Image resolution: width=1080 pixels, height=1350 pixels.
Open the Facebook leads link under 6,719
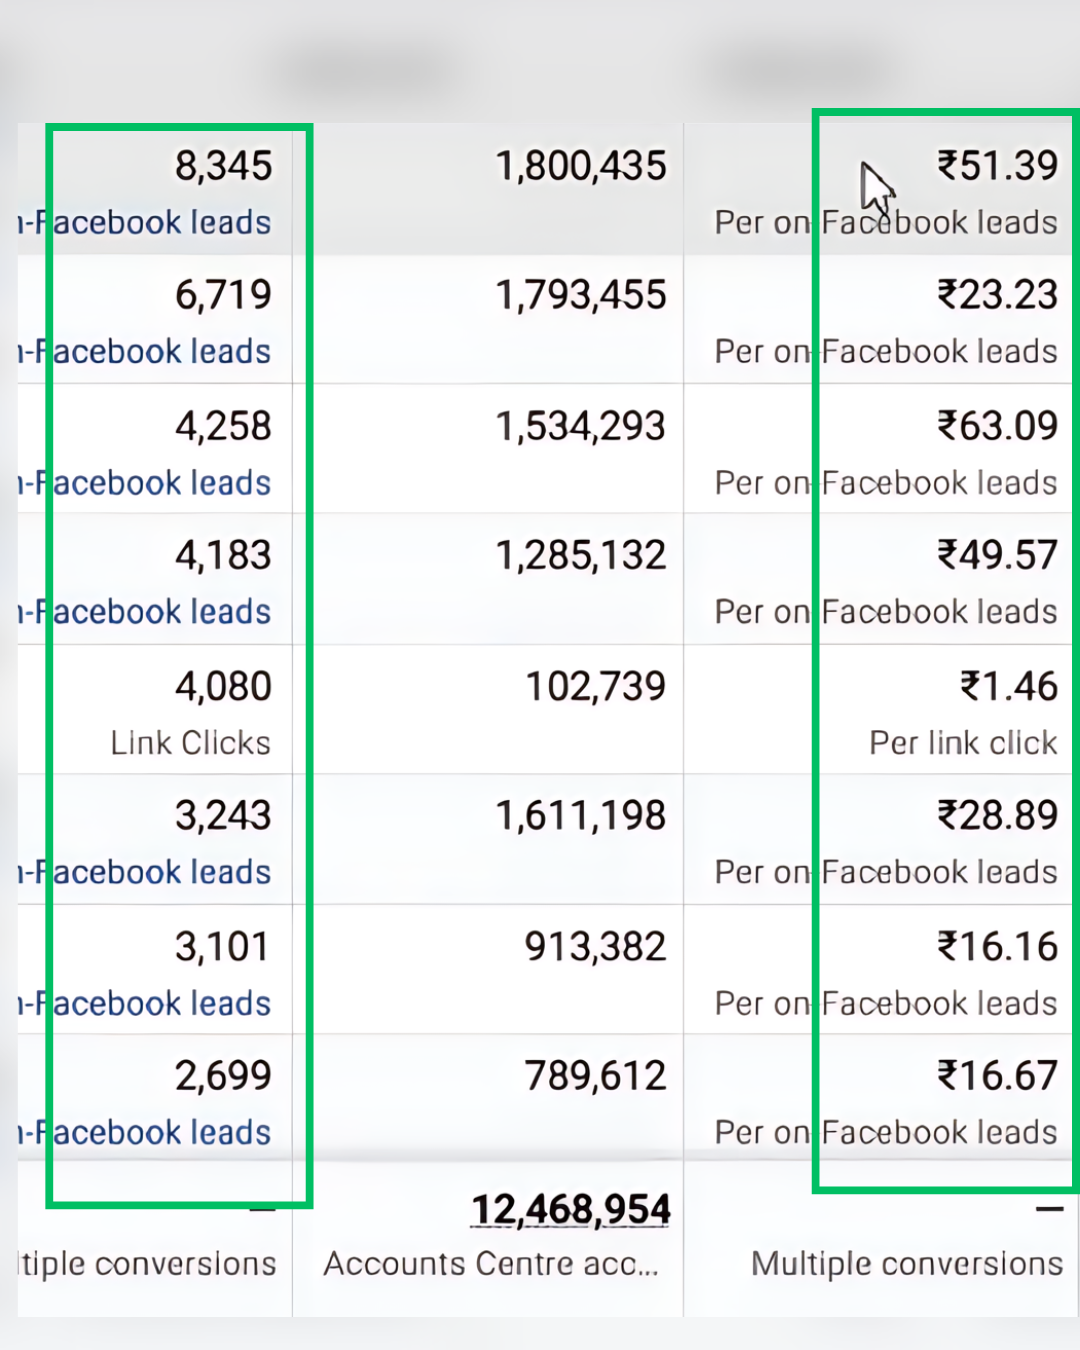pyautogui.click(x=145, y=351)
